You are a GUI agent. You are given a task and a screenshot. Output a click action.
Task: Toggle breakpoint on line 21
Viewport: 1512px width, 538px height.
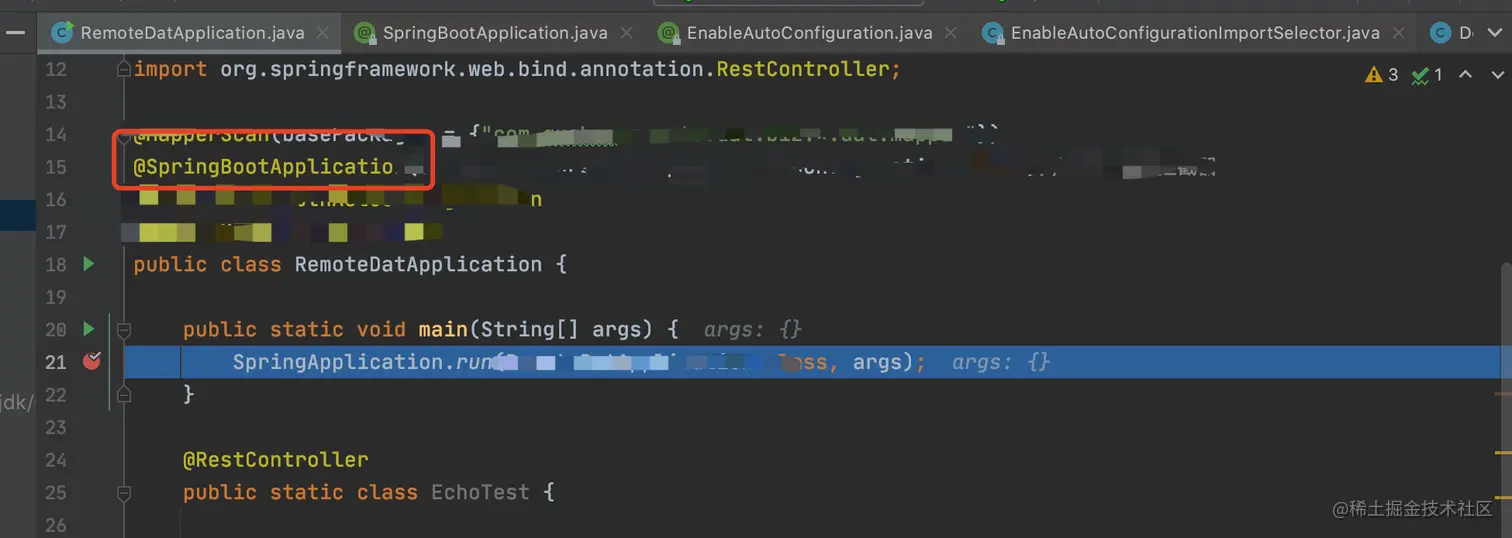coord(92,361)
